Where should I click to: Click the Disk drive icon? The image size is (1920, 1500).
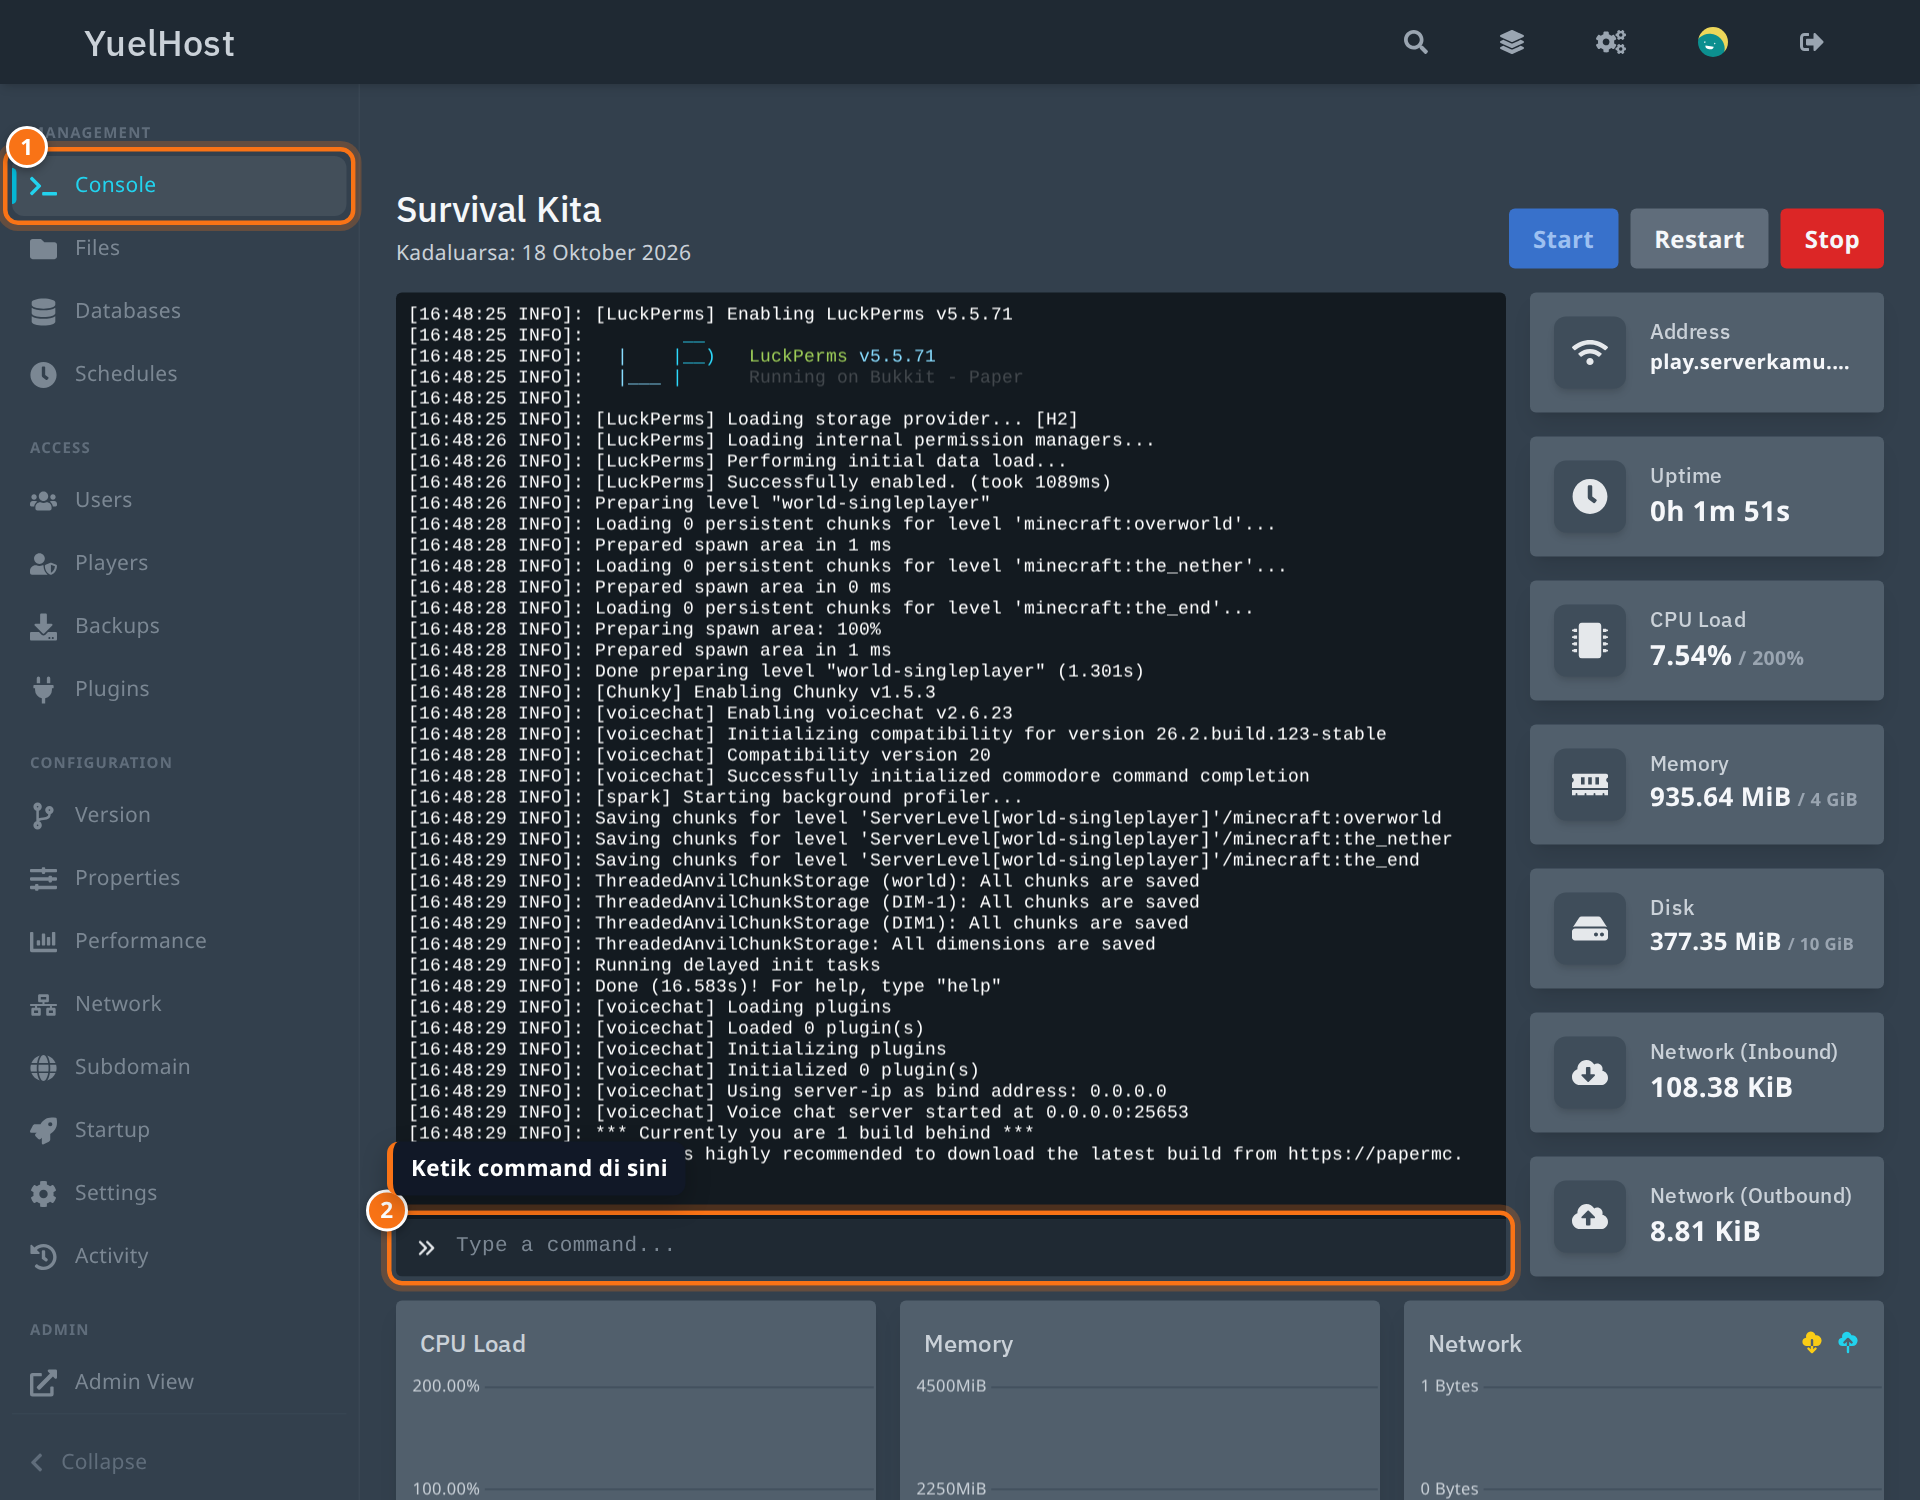click(1589, 928)
